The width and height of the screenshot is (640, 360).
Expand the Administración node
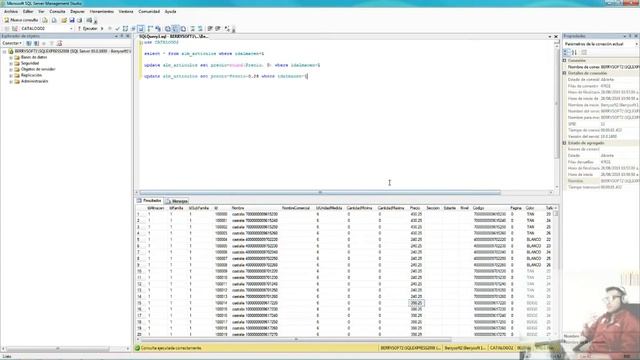point(11,82)
